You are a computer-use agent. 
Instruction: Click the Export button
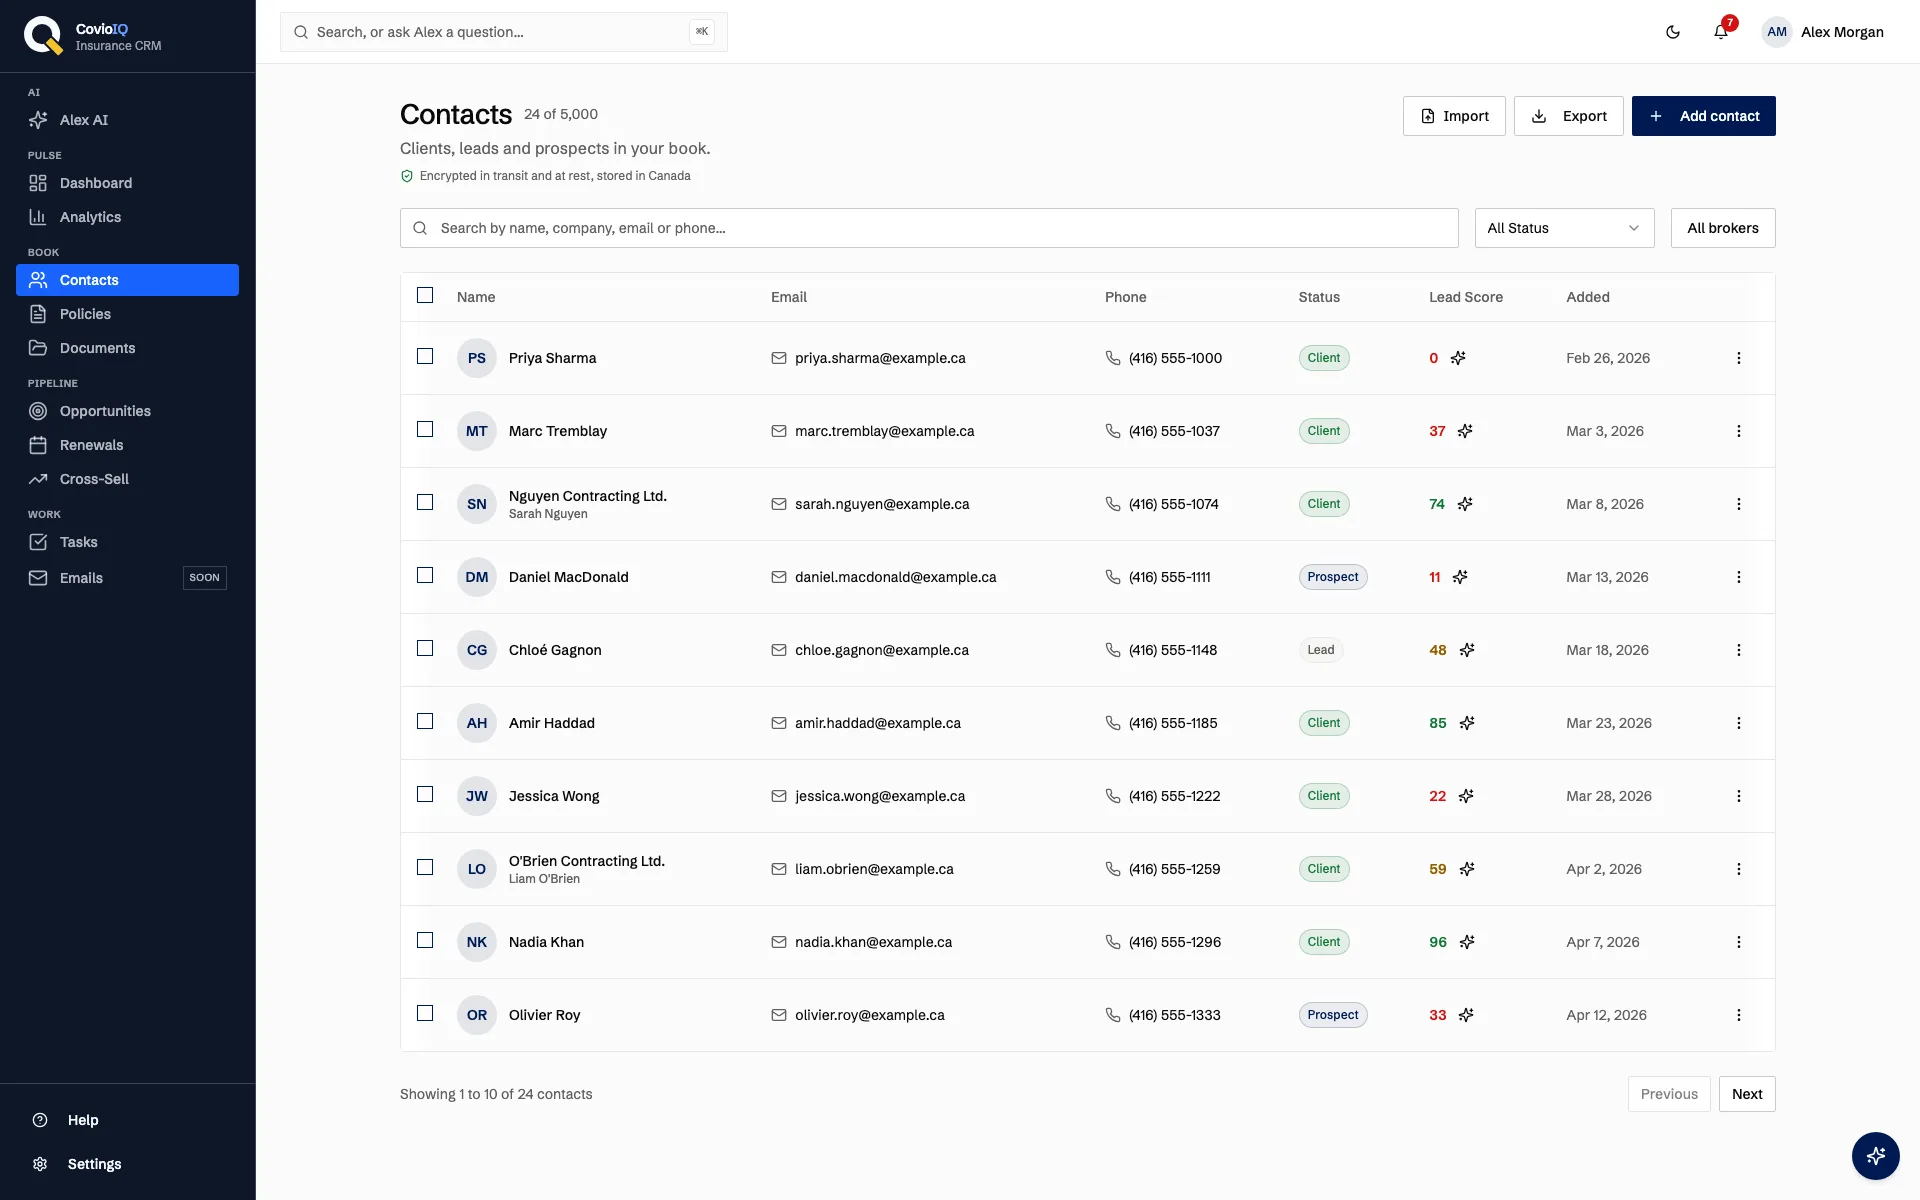[x=1568, y=116]
